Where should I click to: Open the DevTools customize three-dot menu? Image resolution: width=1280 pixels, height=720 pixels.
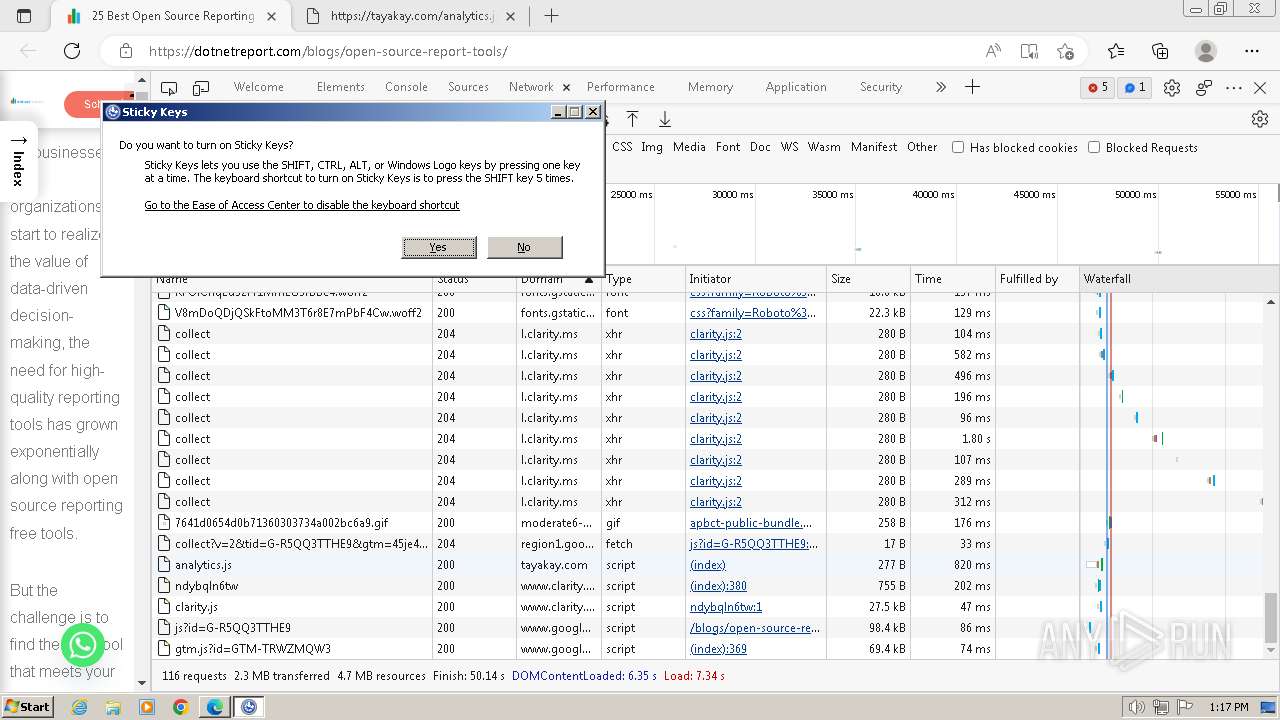(x=1234, y=87)
